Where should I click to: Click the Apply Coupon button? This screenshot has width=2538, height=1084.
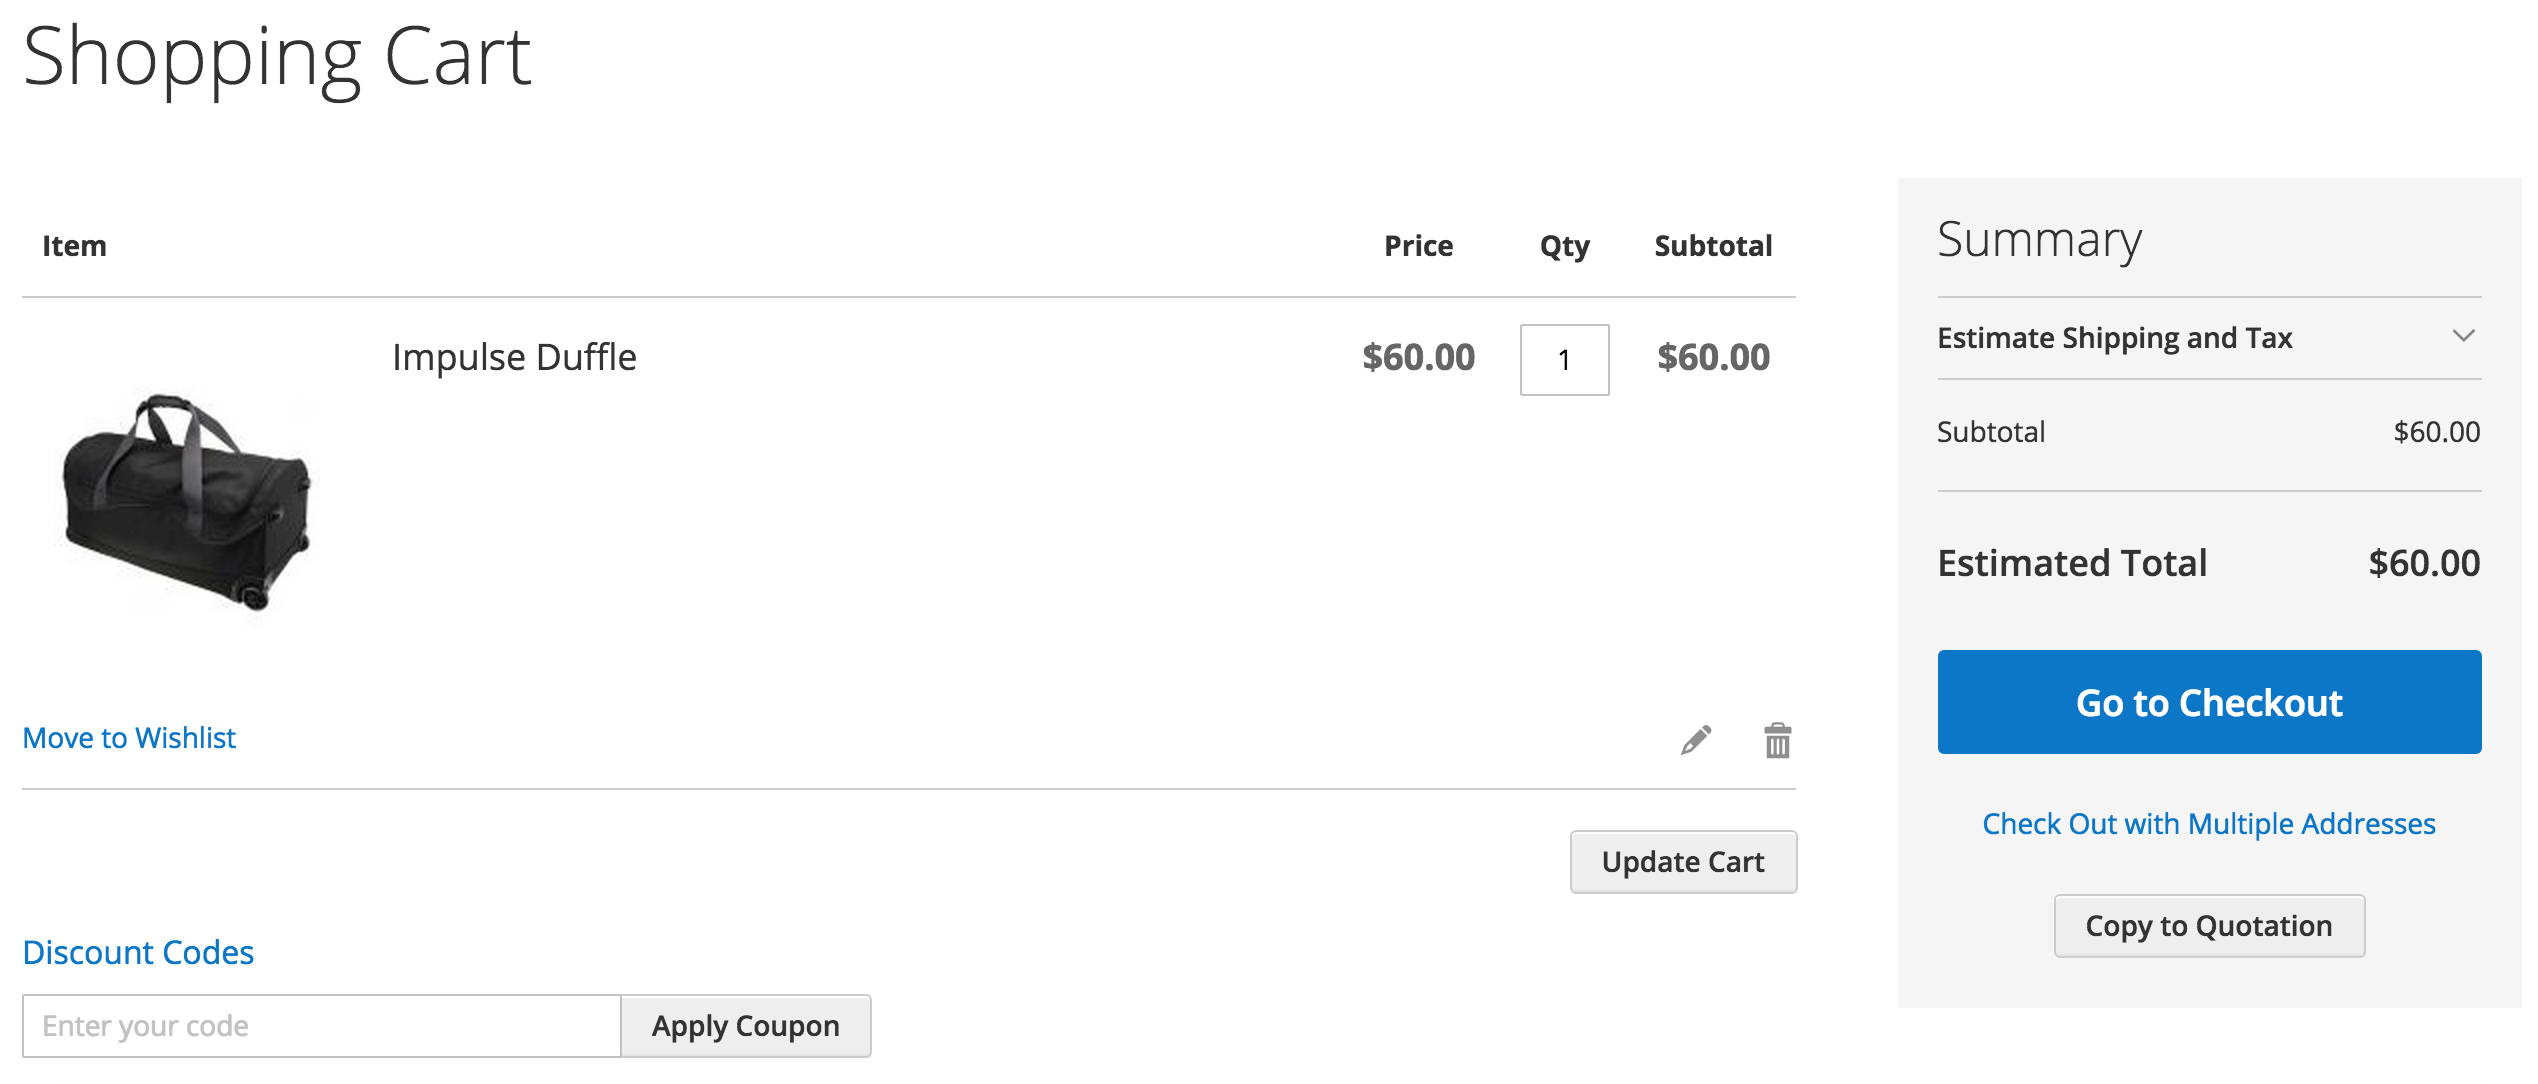[x=745, y=1026]
